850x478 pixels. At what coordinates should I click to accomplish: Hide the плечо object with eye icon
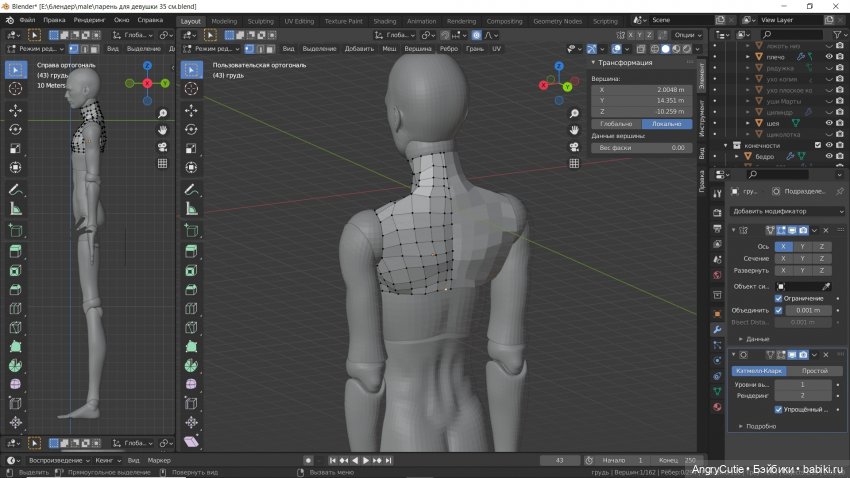[829, 57]
